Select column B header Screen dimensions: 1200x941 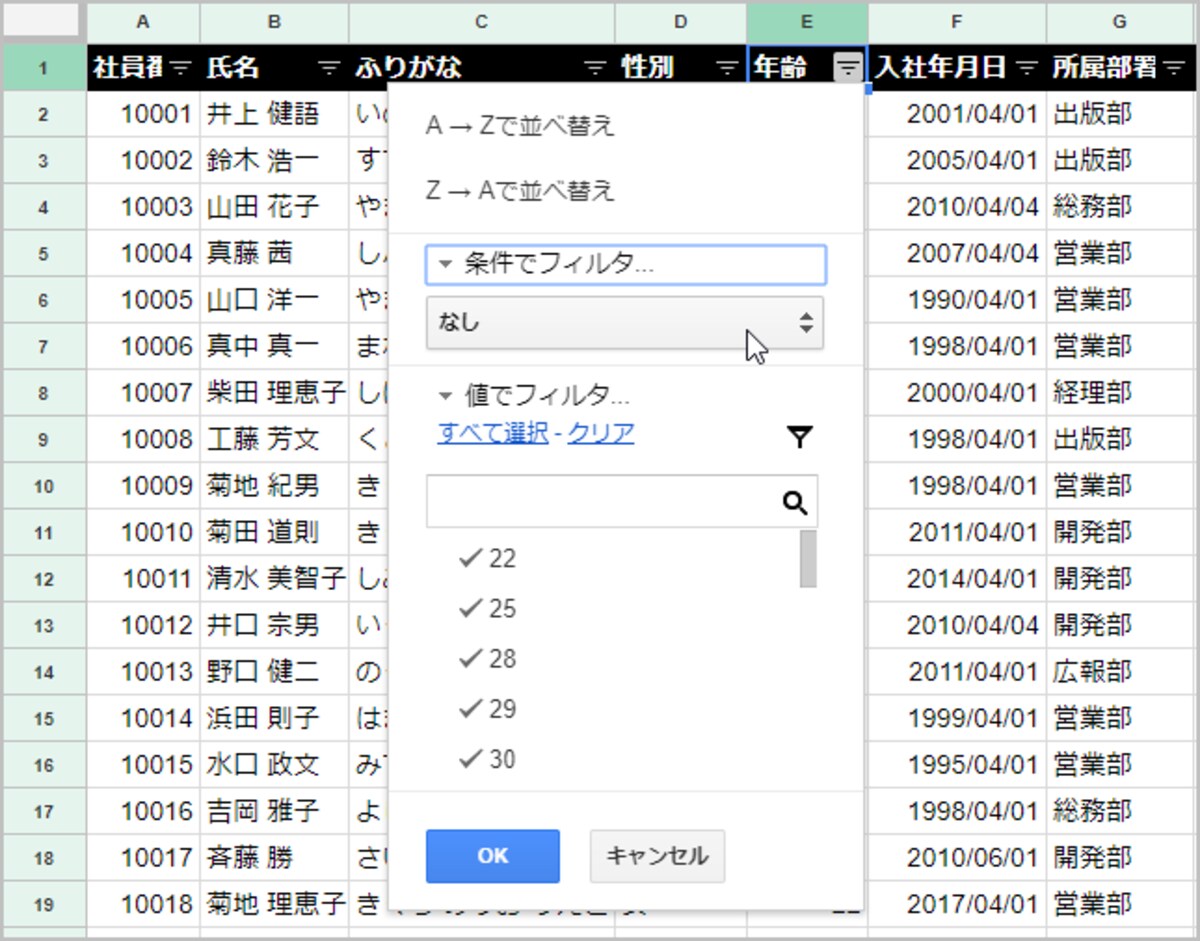pos(274,22)
